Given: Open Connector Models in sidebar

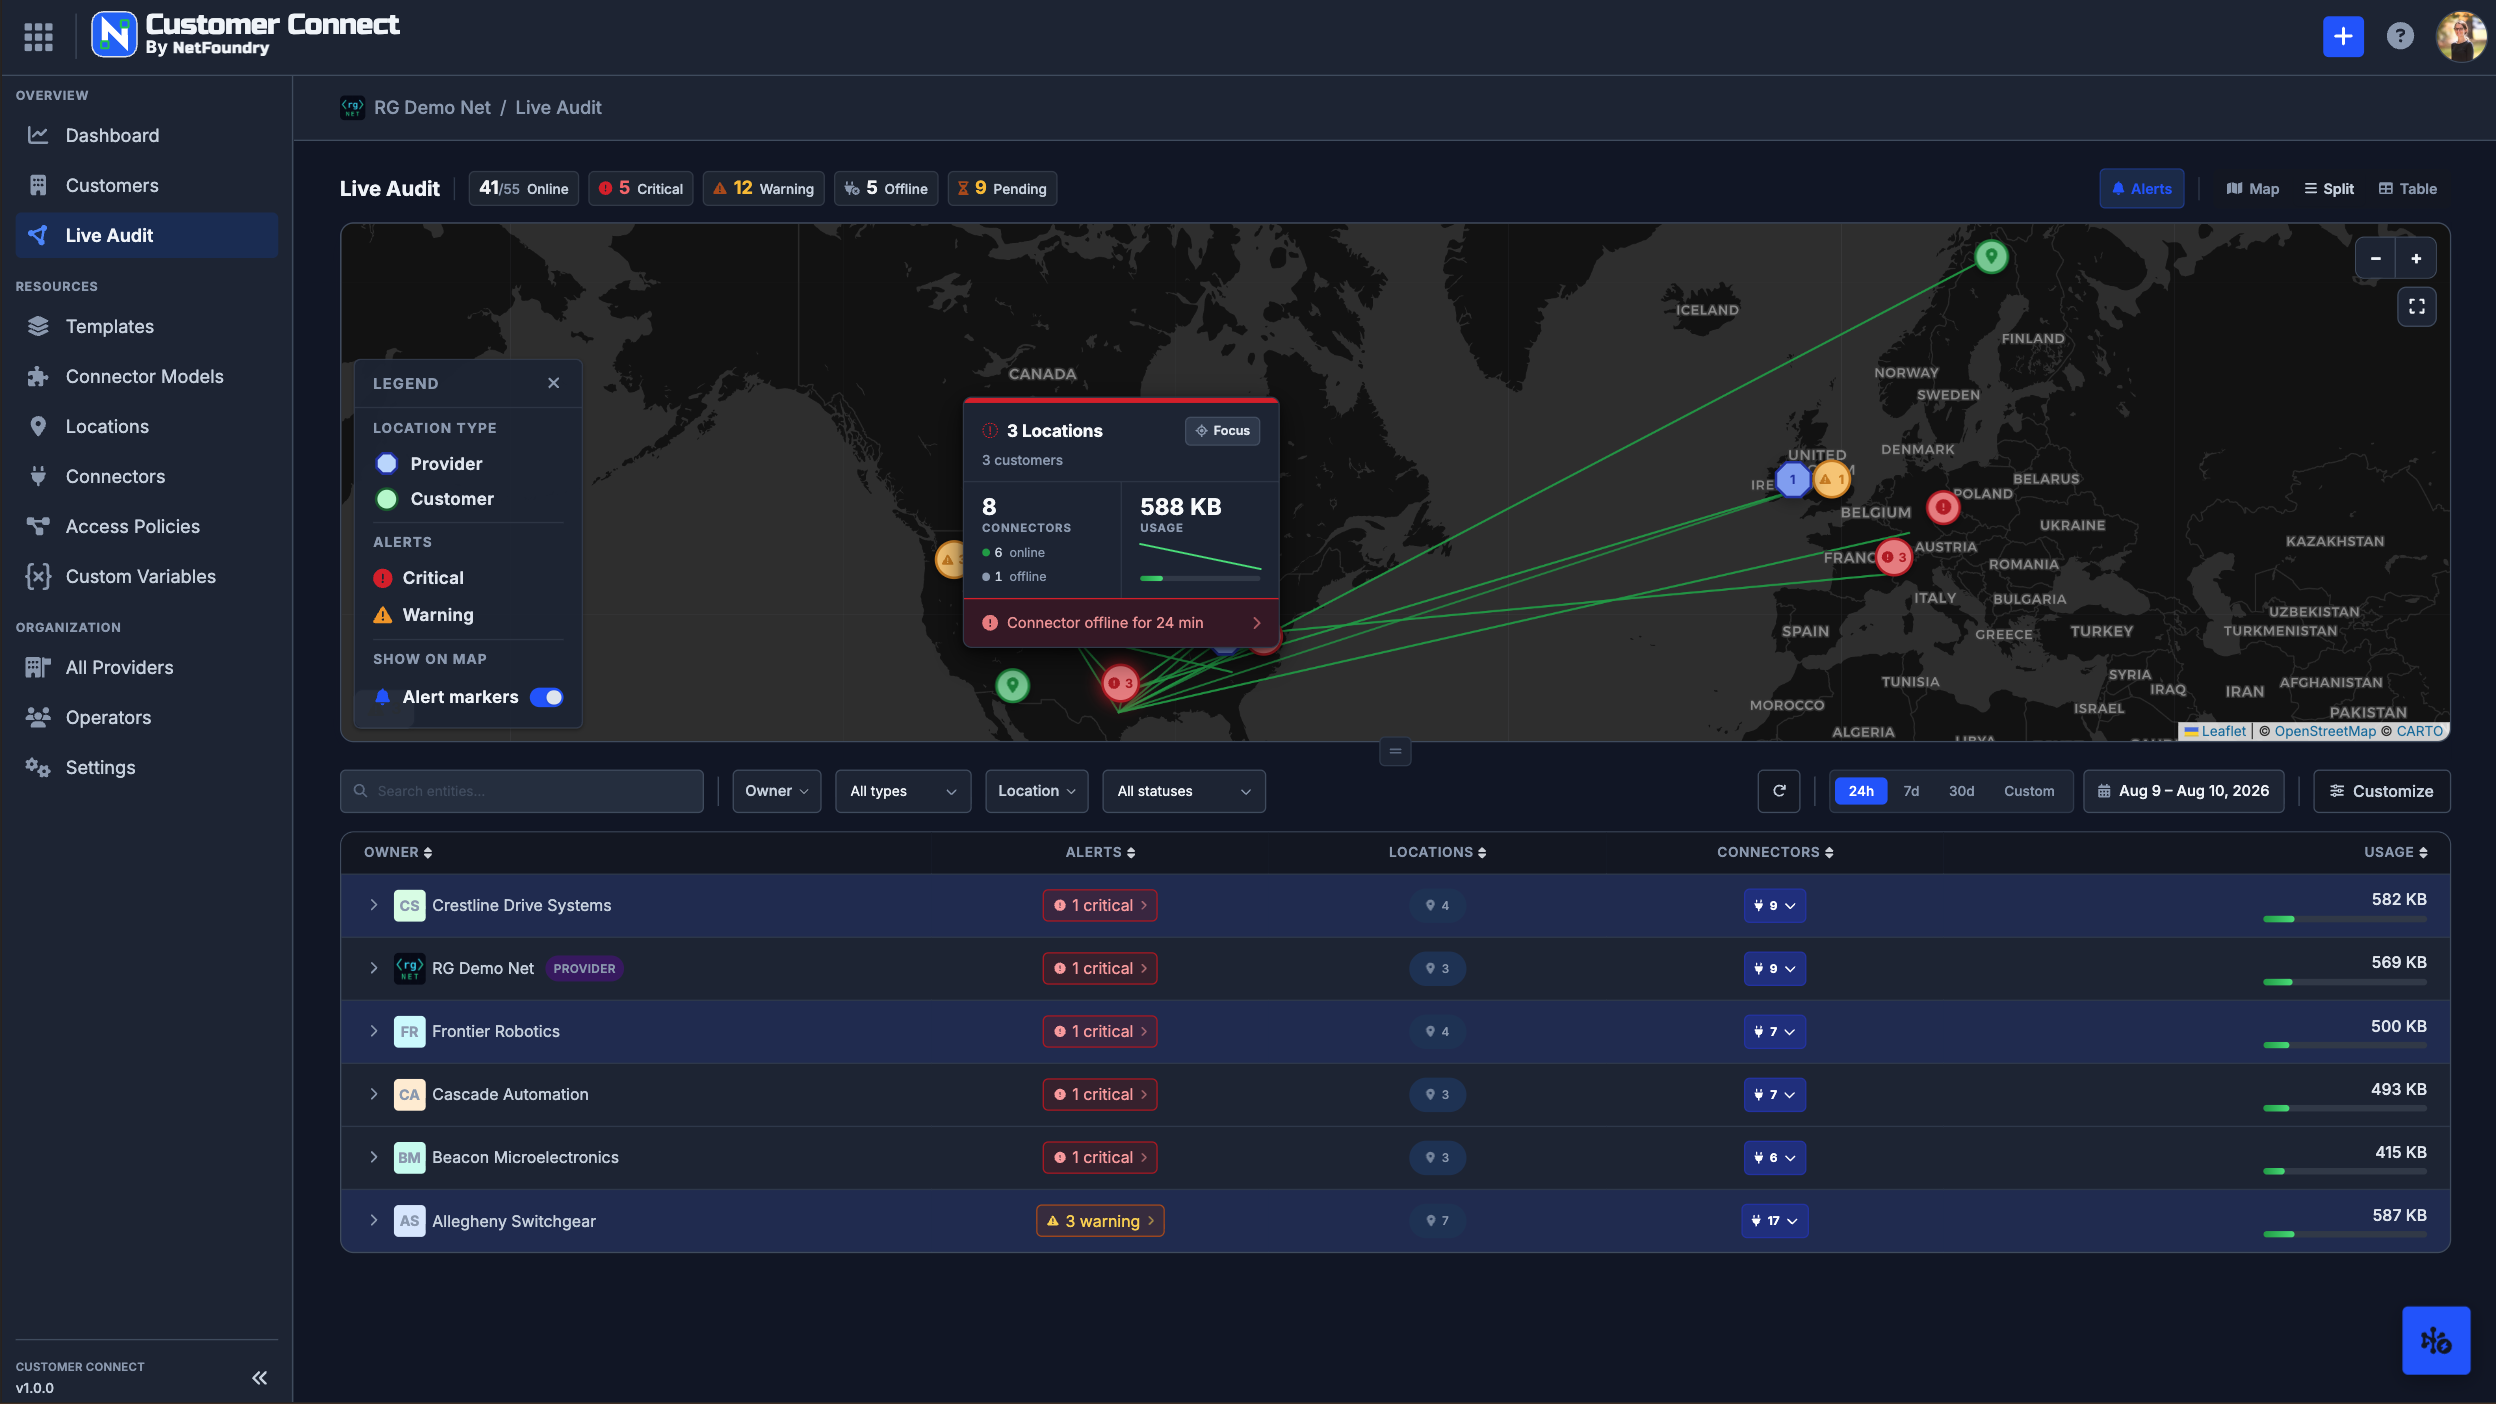Looking at the screenshot, I should click(147, 376).
